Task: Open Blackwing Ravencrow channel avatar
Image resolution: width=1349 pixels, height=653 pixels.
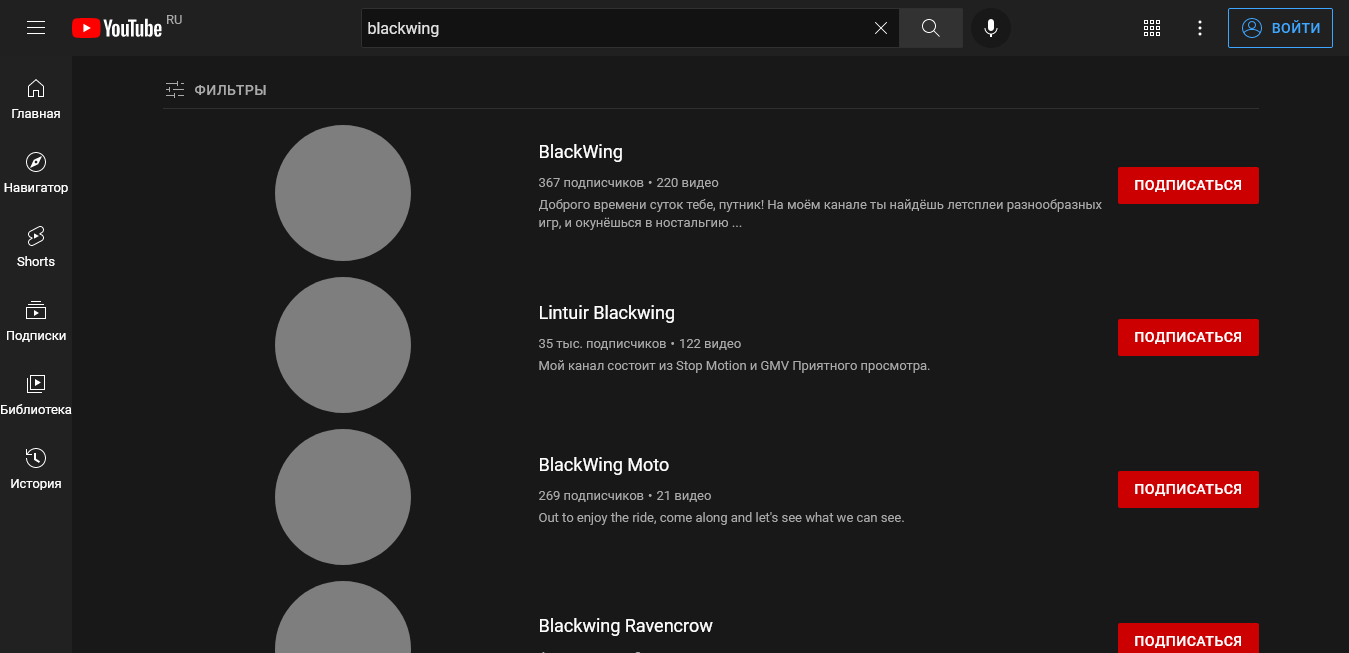Action: (x=343, y=617)
